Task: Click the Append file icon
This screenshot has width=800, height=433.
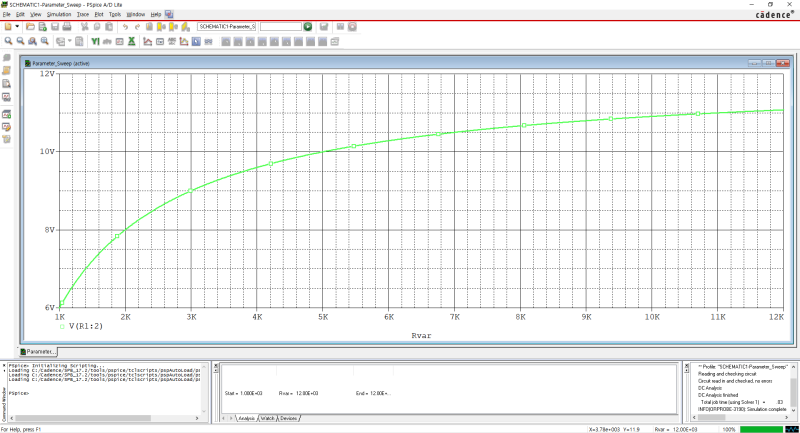Action: [43, 27]
